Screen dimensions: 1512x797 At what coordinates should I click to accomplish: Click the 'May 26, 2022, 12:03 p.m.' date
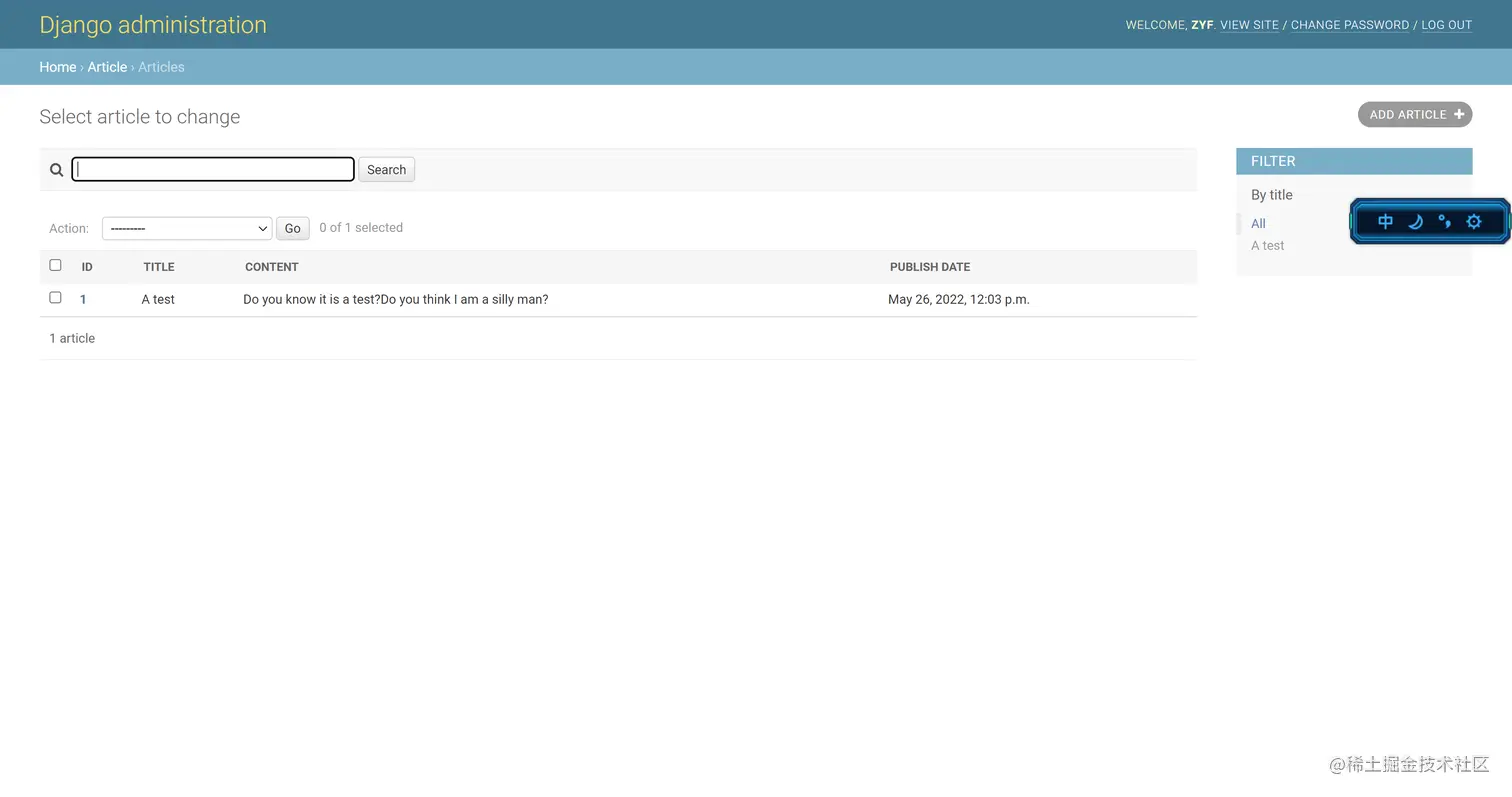(x=959, y=299)
